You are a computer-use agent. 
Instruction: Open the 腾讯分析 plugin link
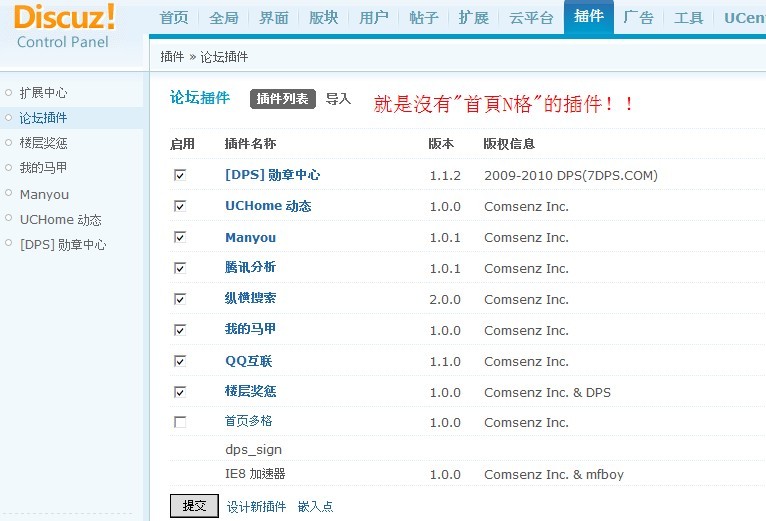coord(250,267)
